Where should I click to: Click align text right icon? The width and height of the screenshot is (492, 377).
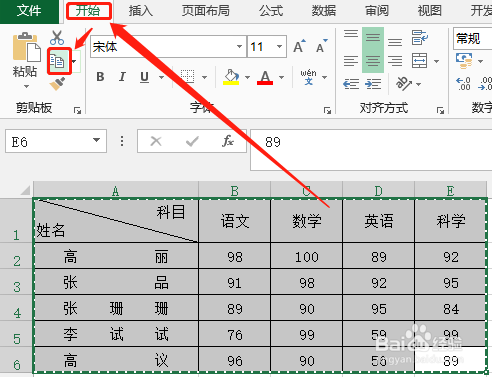(395, 61)
